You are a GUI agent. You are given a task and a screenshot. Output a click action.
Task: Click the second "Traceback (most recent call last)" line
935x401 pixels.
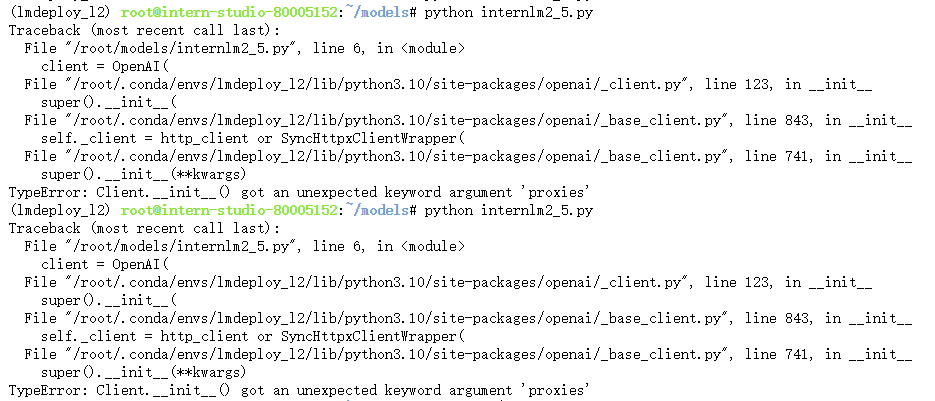123,228
